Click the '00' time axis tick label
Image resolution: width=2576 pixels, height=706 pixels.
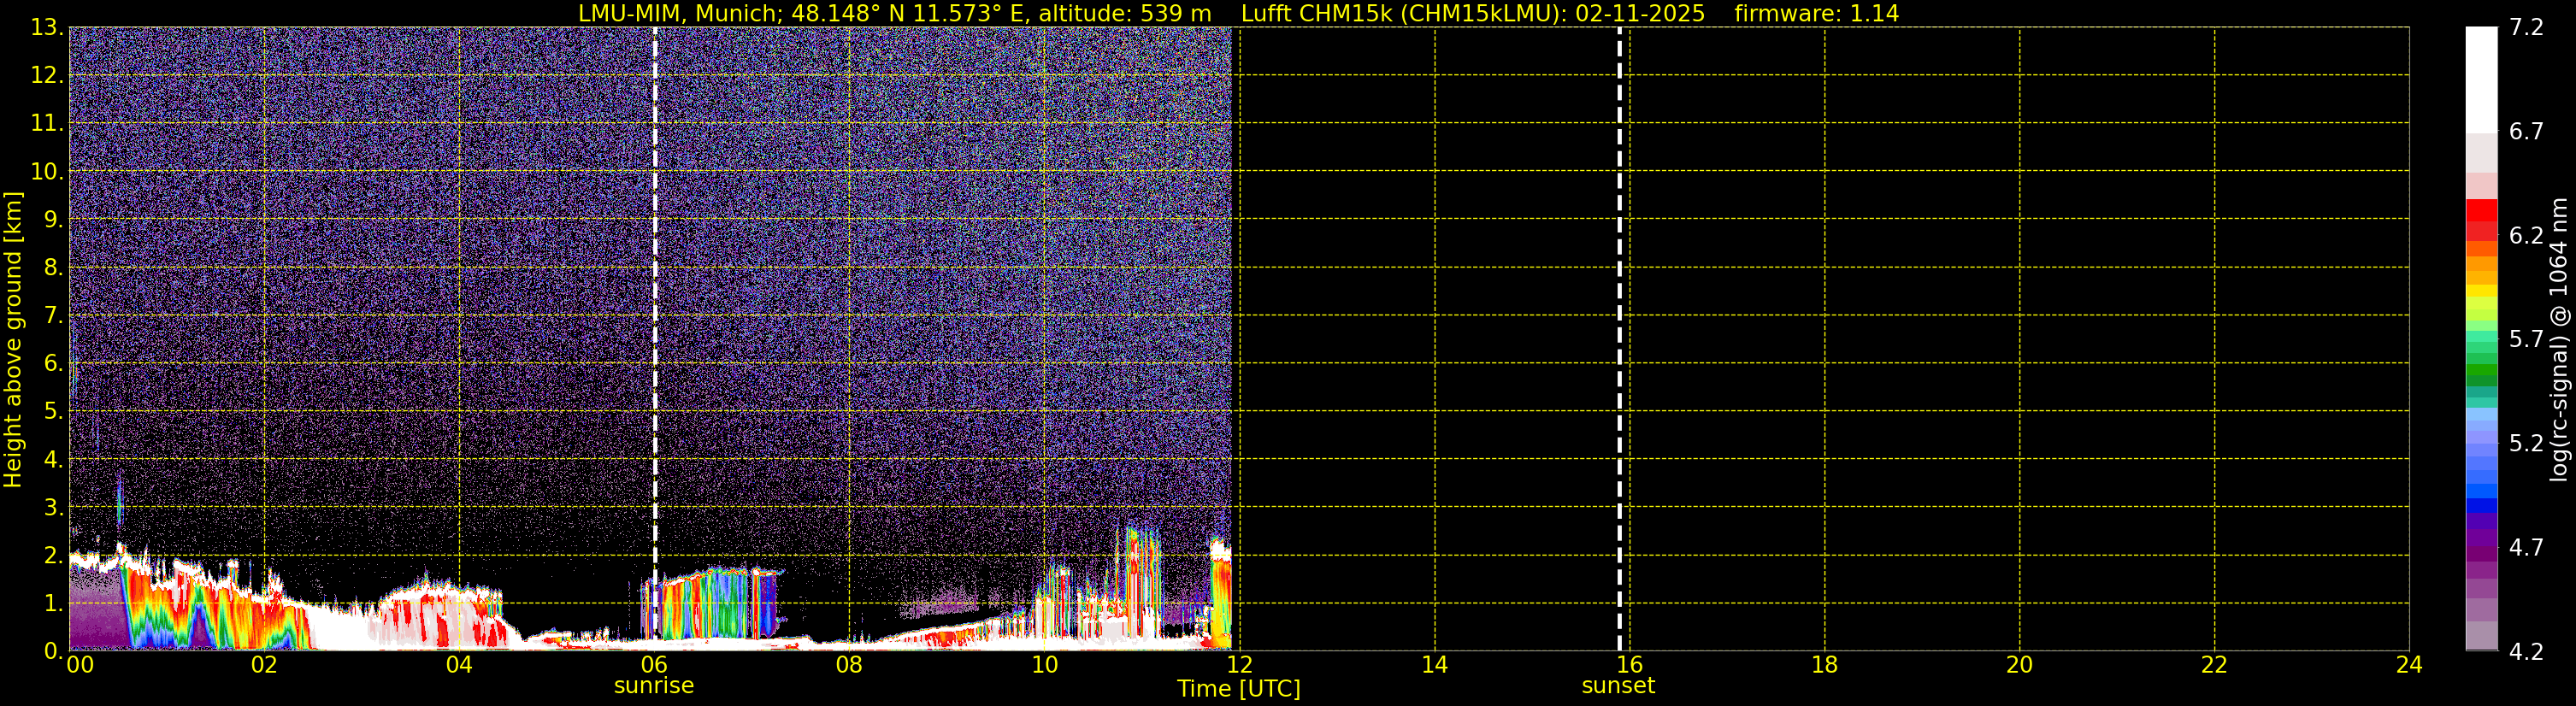coord(80,666)
